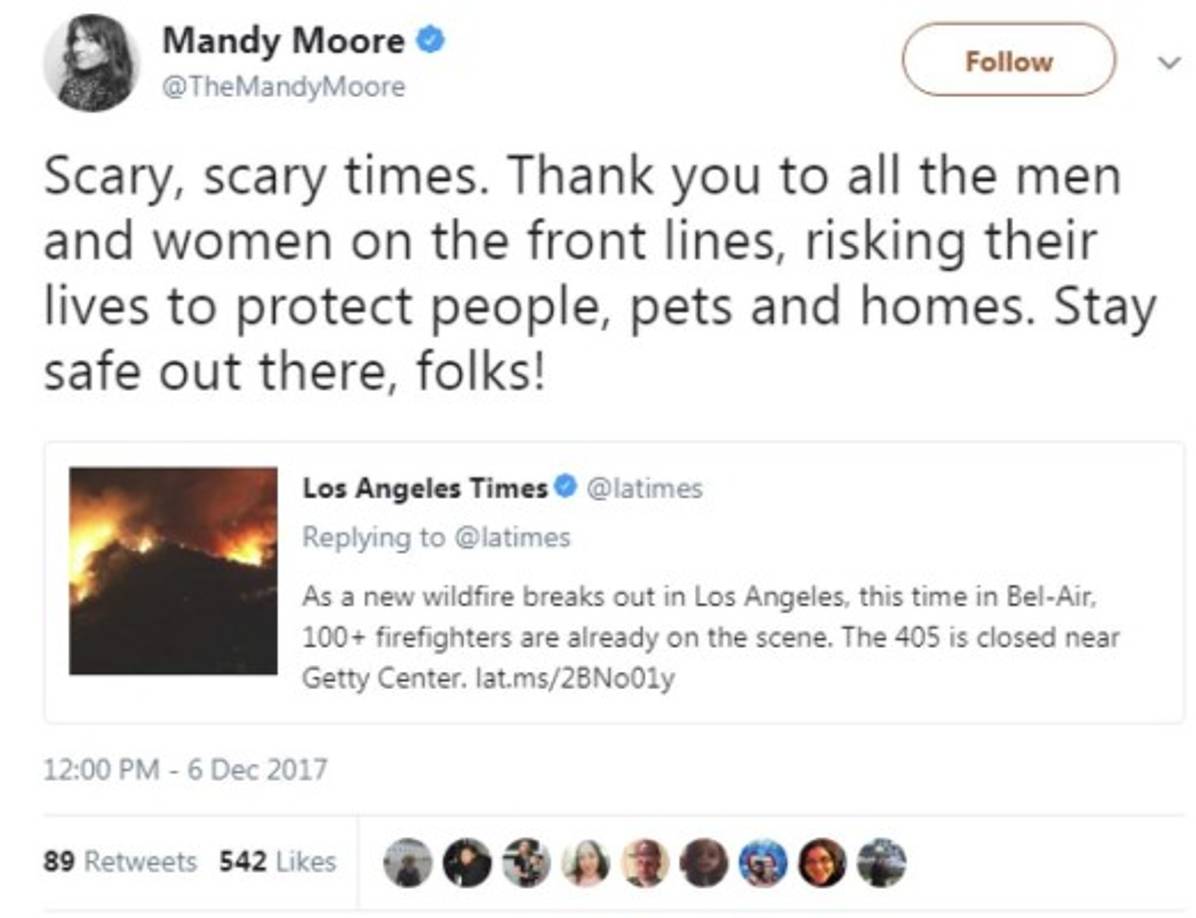Open Mandy Moore's profile avatar
This screenshot has width=1196, height=918.
[x=90, y=60]
